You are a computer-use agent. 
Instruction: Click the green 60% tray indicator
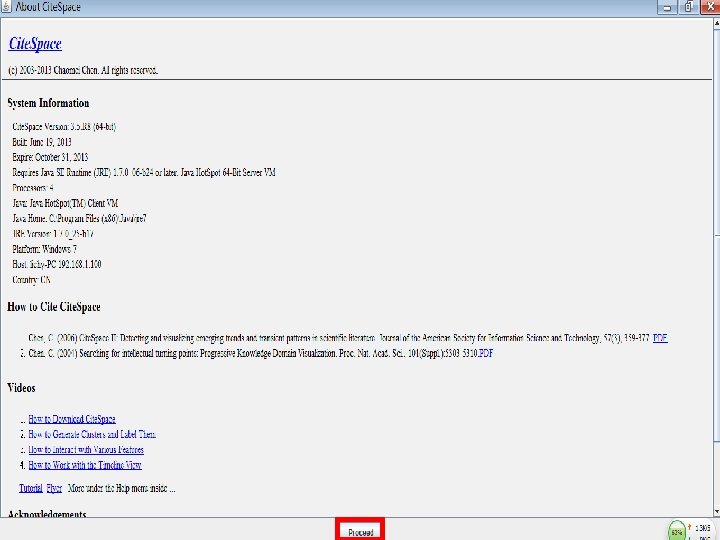click(676, 531)
